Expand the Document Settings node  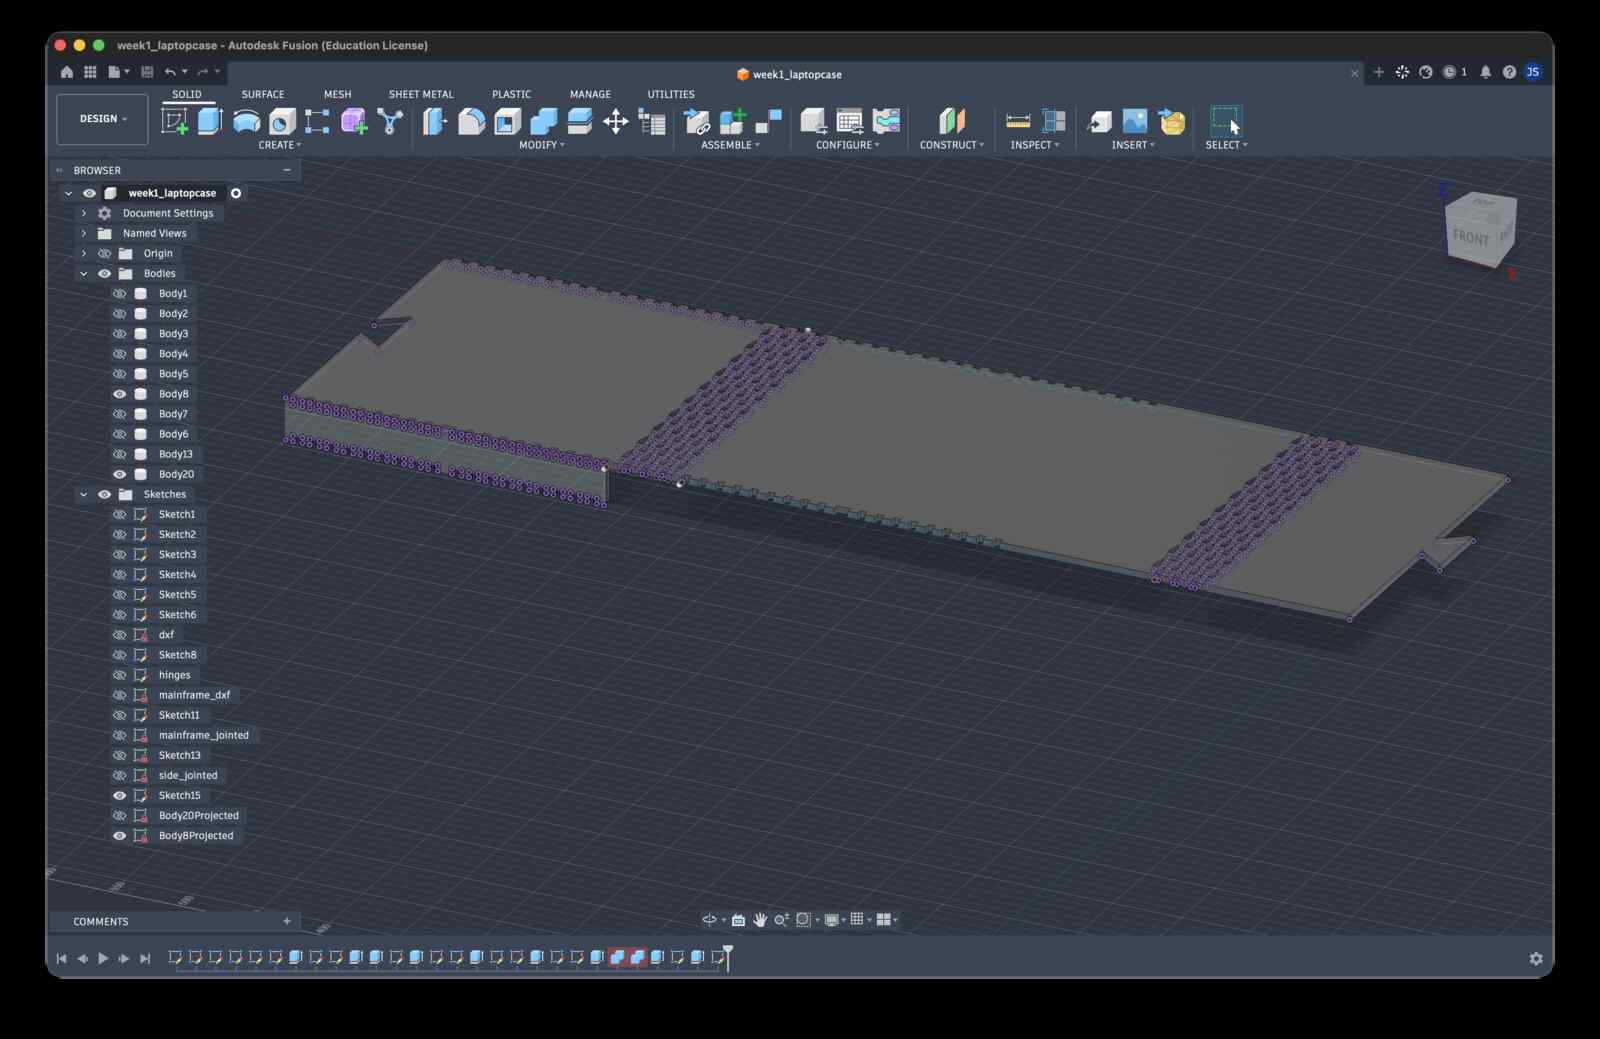84,213
